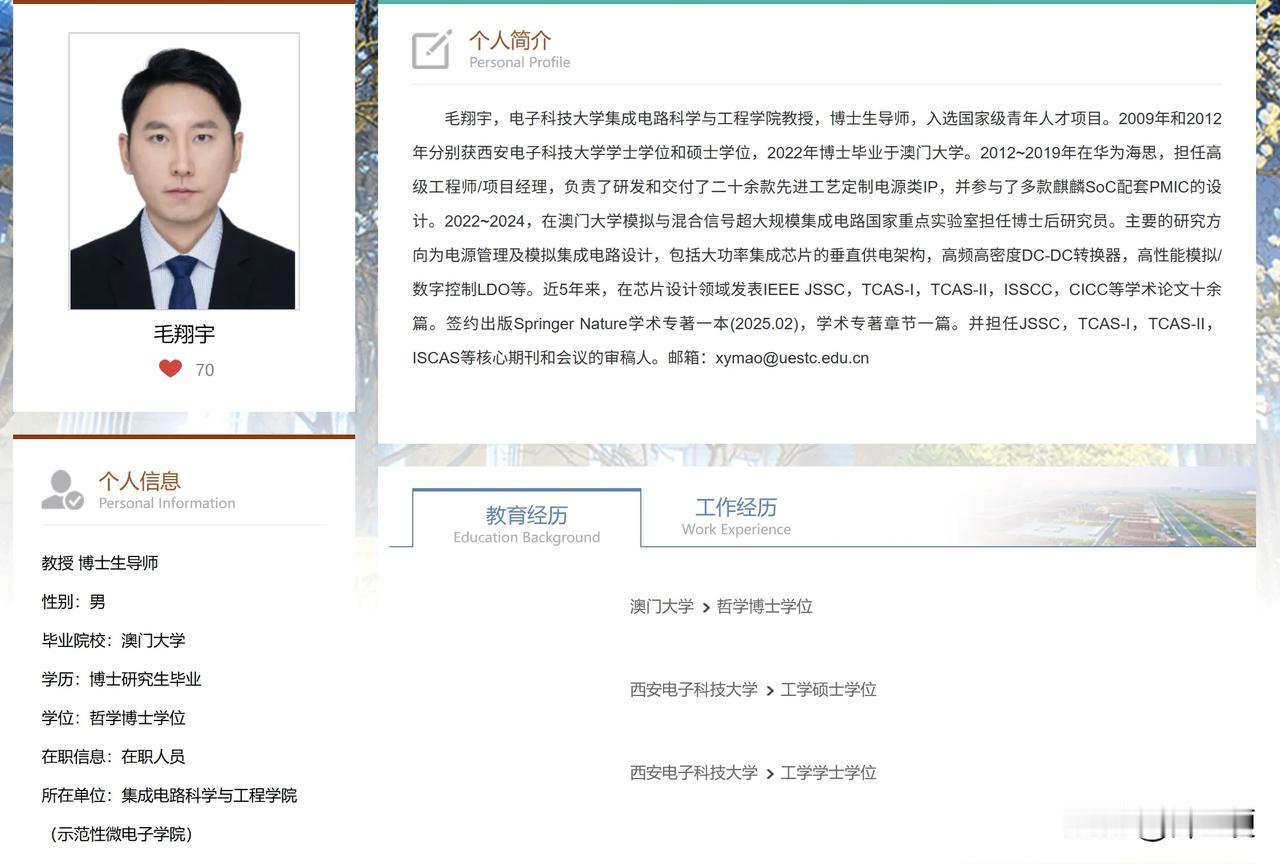Click the chevron before 工学学士学位
This screenshot has height=864, width=1280.
(770, 774)
